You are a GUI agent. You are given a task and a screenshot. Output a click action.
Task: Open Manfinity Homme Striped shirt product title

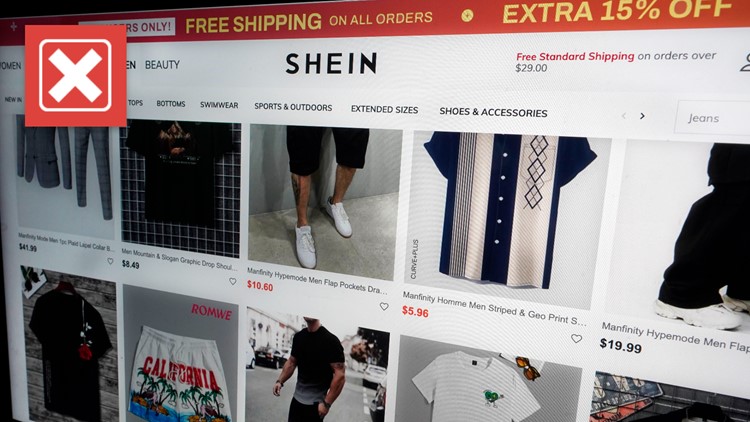pyautogui.click(x=494, y=308)
